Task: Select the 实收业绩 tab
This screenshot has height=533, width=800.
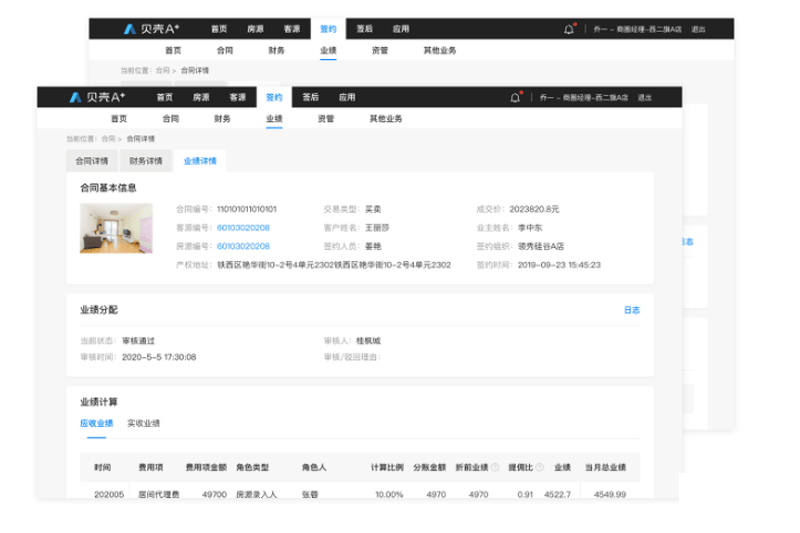Action: [x=143, y=423]
